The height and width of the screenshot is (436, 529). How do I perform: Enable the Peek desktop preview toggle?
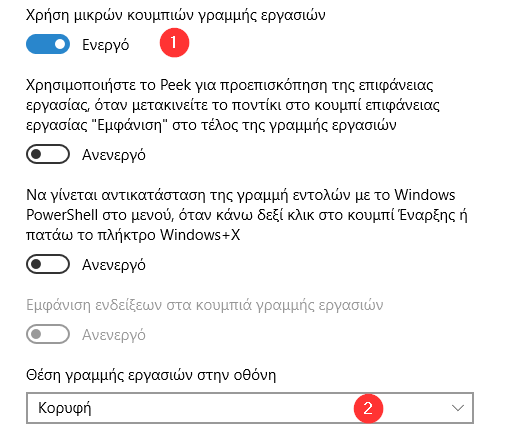(x=48, y=154)
